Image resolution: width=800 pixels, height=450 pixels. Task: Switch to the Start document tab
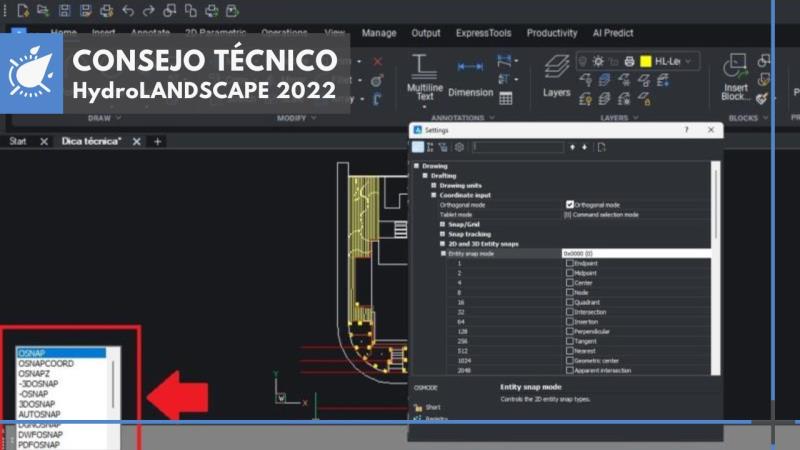[x=18, y=141]
